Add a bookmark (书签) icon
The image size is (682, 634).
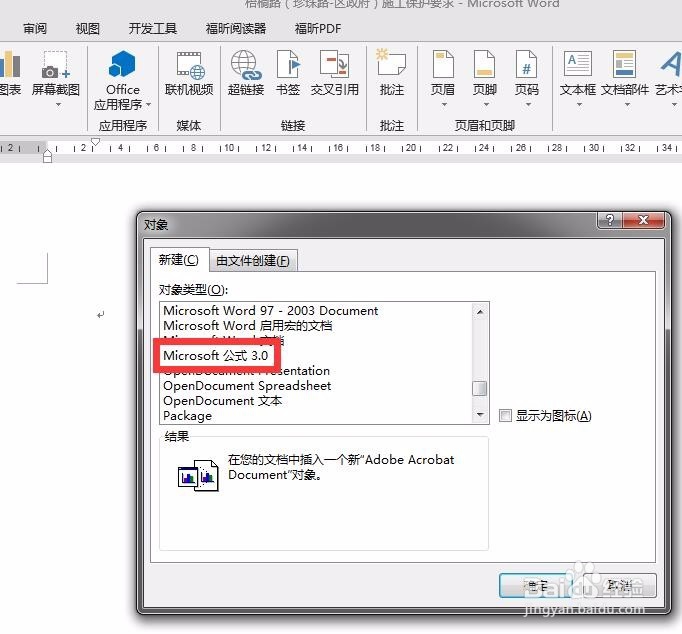click(288, 64)
